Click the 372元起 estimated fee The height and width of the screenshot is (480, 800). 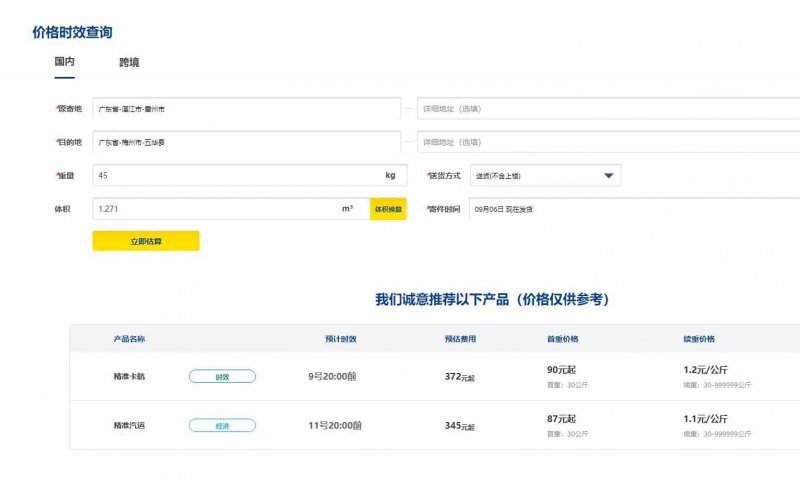tap(460, 377)
